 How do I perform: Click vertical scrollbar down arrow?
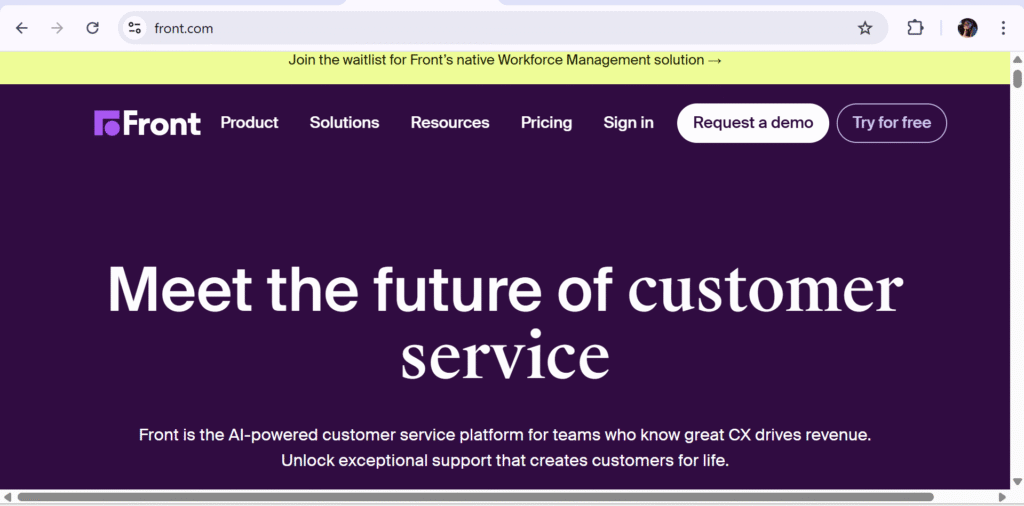[x=1017, y=482]
